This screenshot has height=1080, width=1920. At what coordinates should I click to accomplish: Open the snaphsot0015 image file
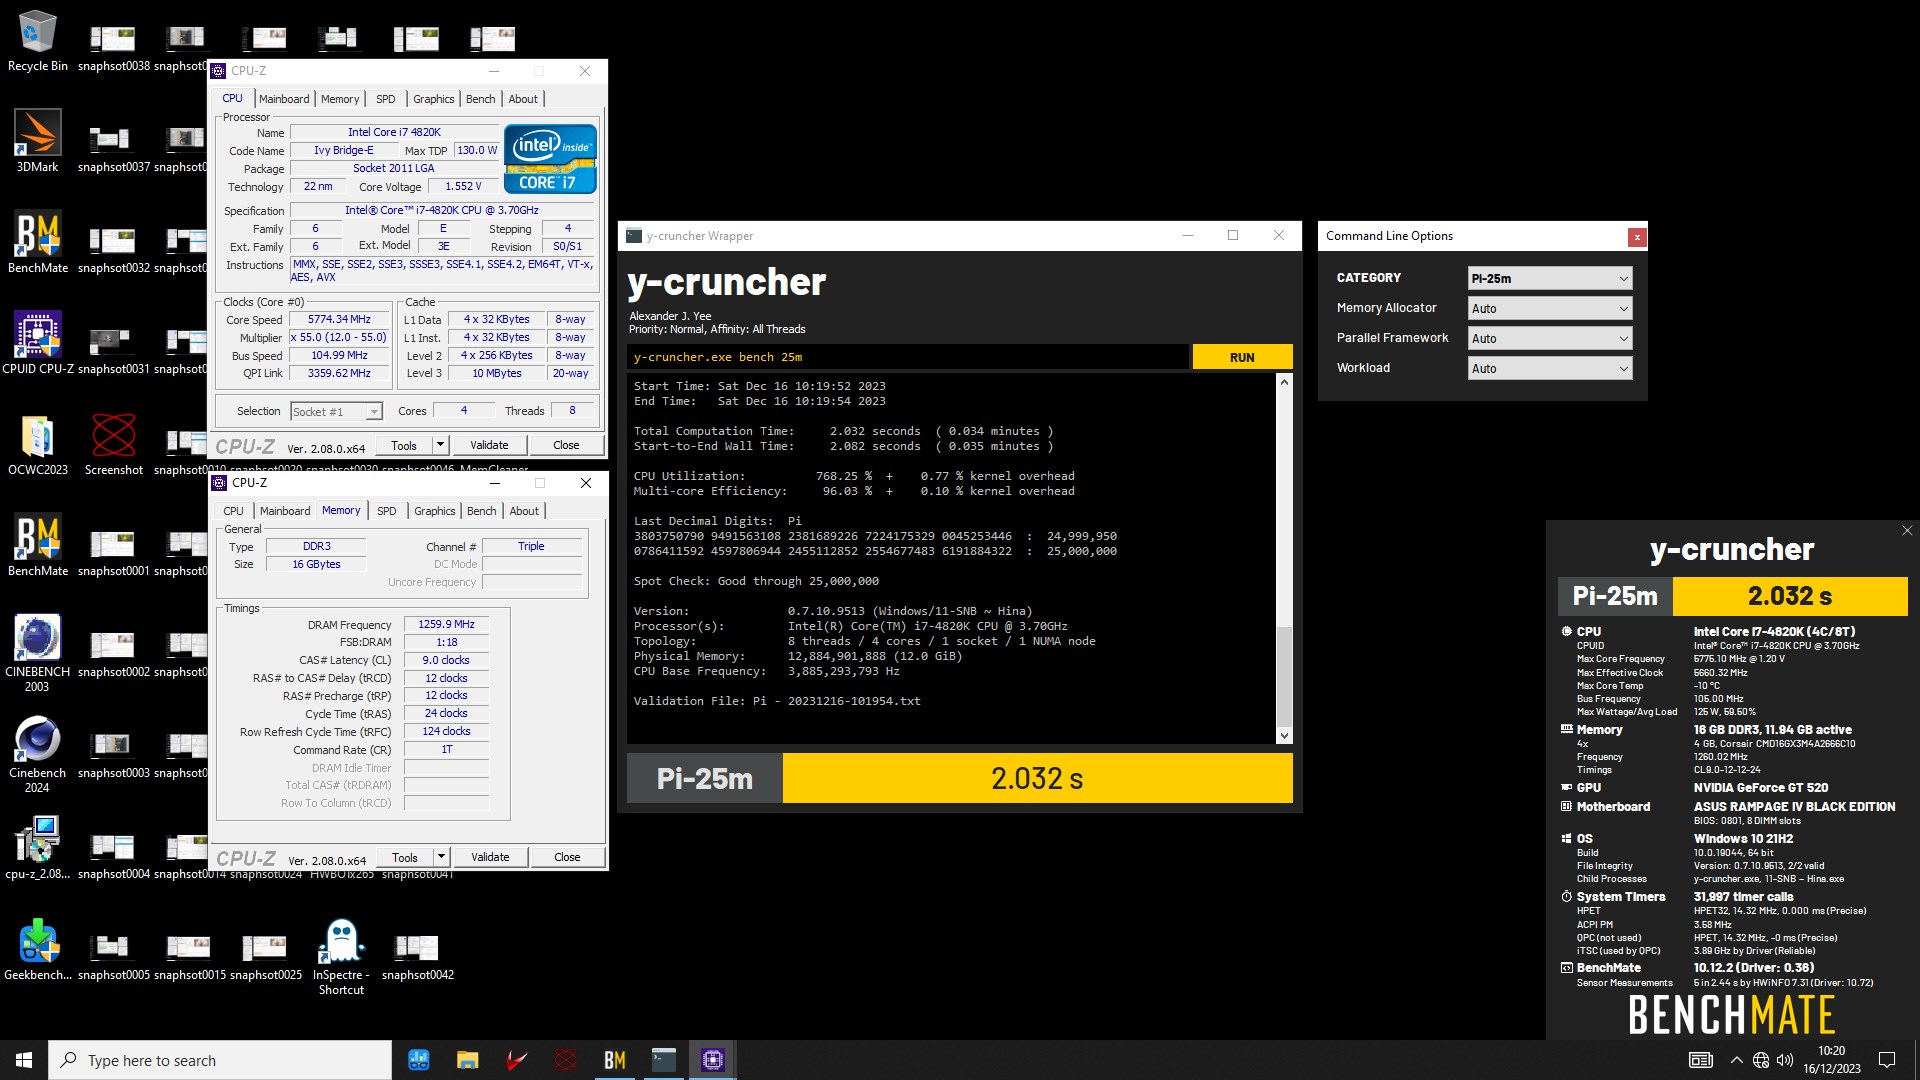tap(189, 956)
